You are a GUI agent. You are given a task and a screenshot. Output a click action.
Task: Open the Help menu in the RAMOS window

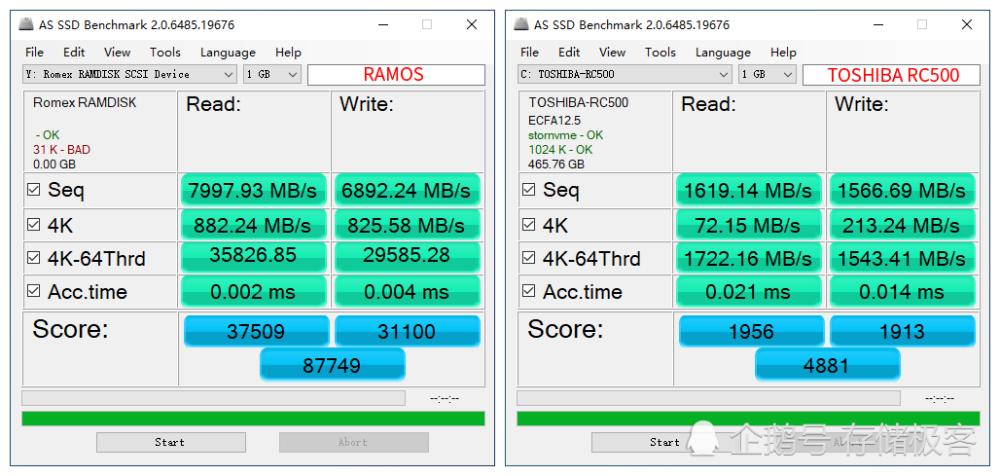coord(288,52)
